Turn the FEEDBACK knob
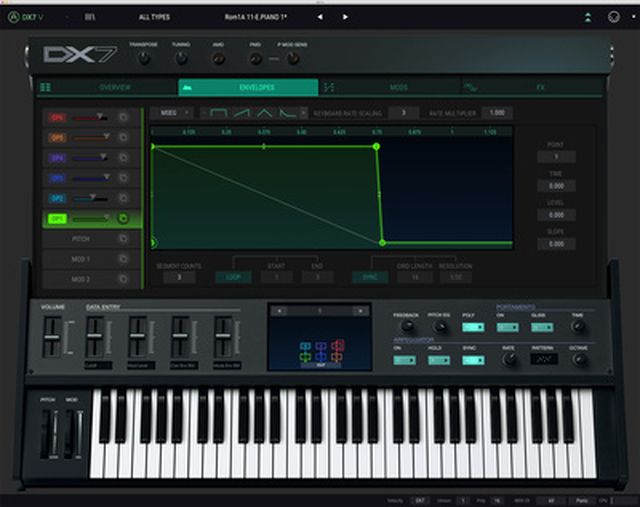The height and width of the screenshot is (507, 640). pyautogui.click(x=407, y=326)
